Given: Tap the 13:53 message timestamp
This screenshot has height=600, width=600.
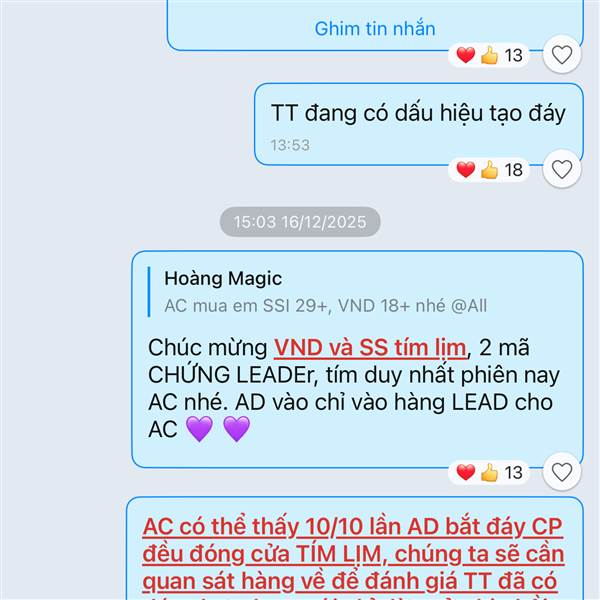Looking at the screenshot, I should click(290, 145).
